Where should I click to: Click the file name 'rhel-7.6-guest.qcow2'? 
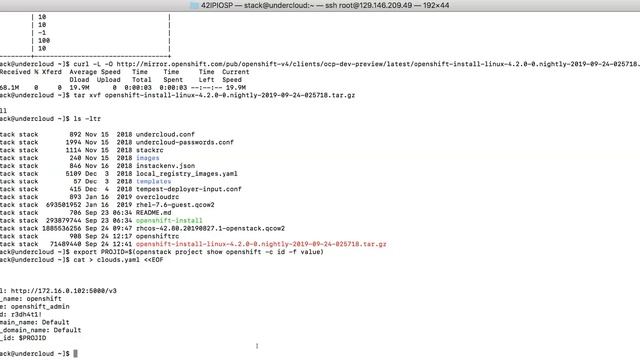[x=175, y=204]
